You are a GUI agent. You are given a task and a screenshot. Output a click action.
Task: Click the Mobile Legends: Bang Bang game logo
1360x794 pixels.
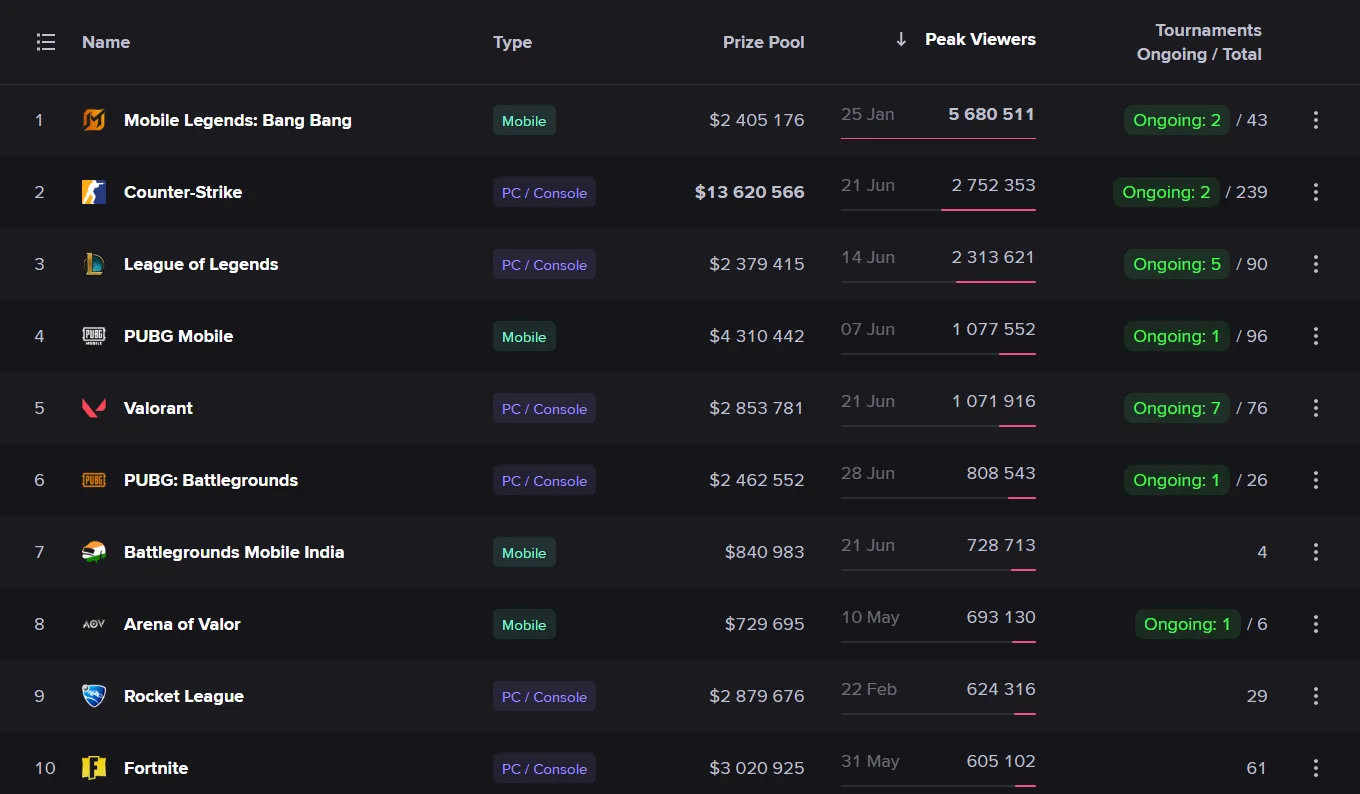[94, 120]
